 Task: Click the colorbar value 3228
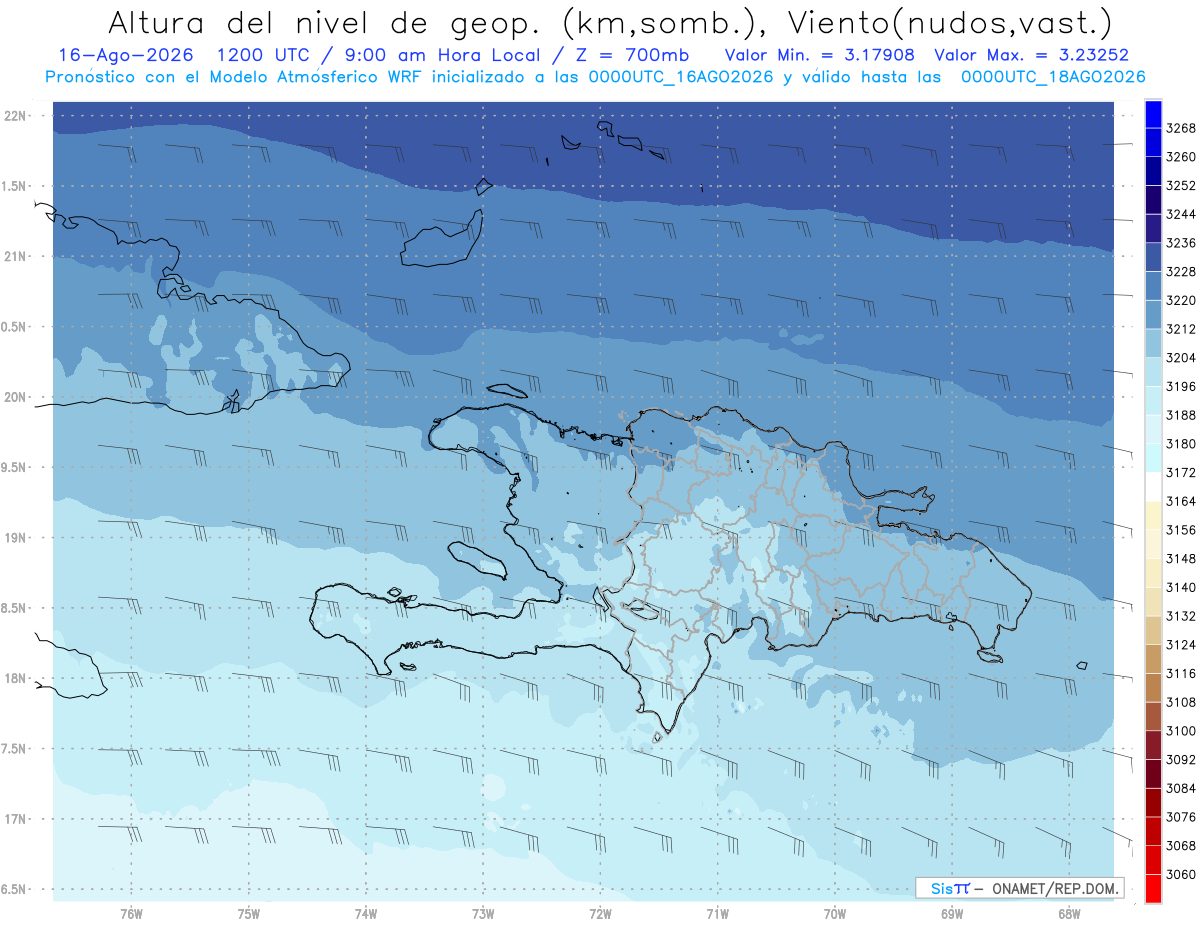coord(1180,272)
